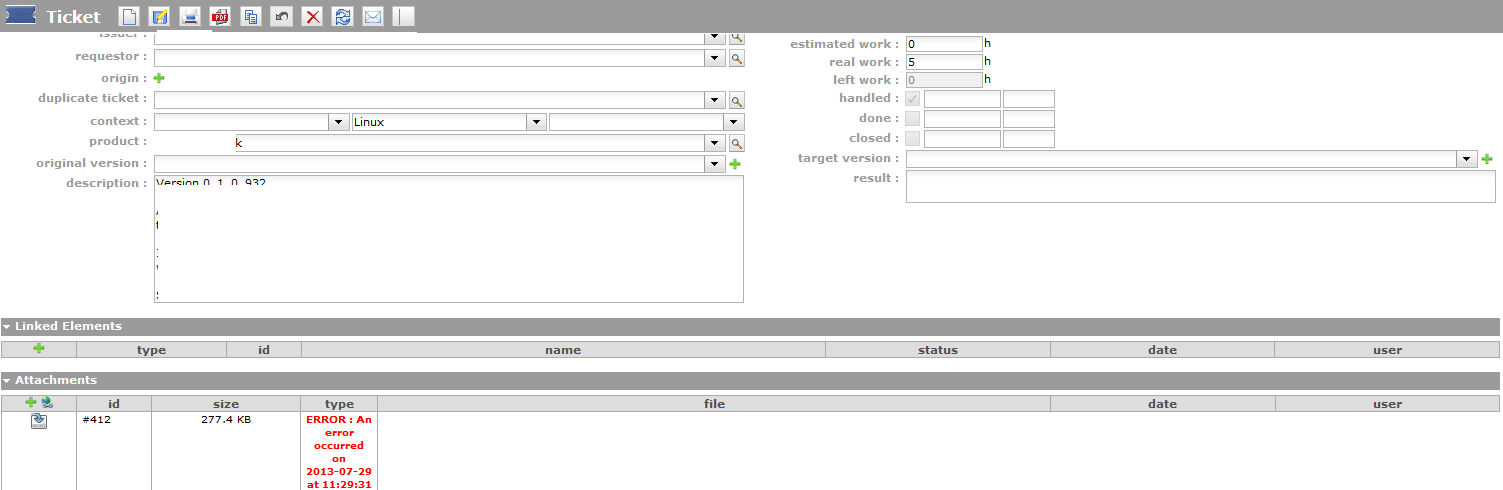The width and height of the screenshot is (1503, 490).
Task: Click the issuer search magnifier icon
Action: coord(736,37)
